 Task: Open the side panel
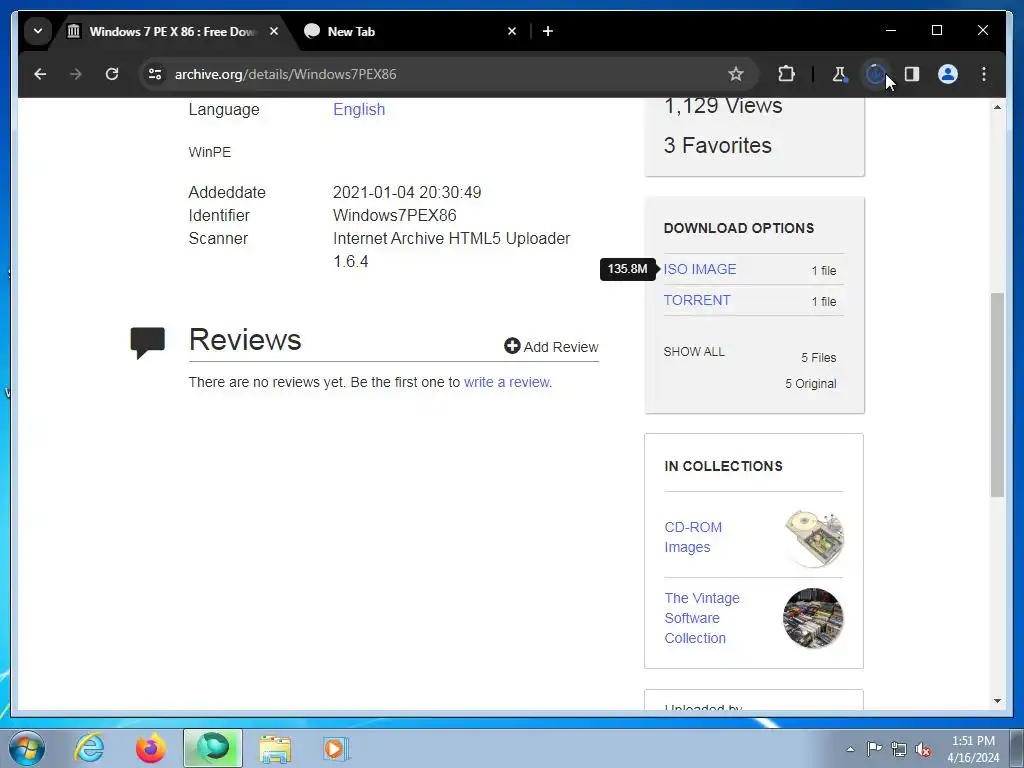(x=912, y=74)
